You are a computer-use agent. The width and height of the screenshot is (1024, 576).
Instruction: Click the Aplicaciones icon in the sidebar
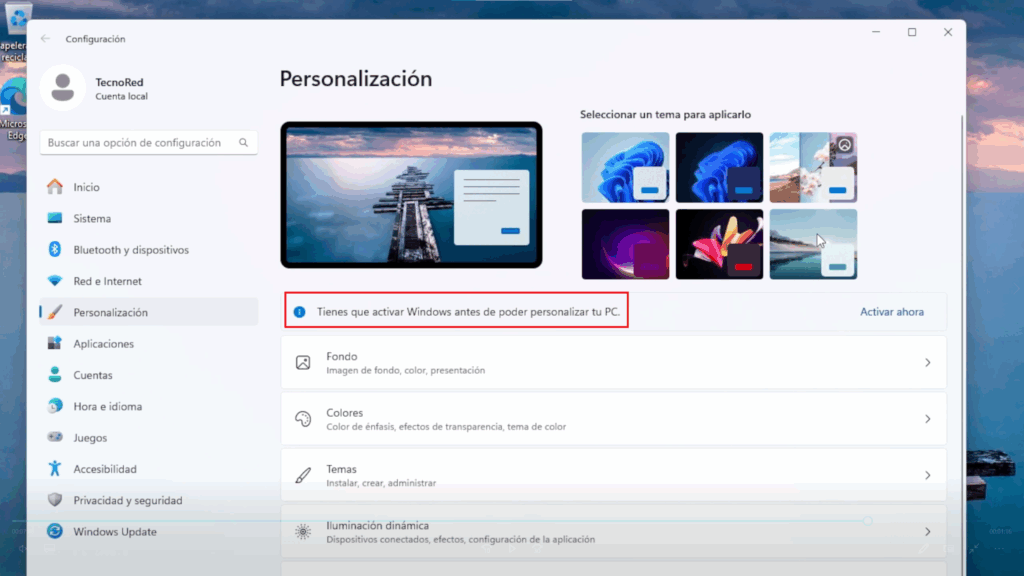pyautogui.click(x=55, y=344)
